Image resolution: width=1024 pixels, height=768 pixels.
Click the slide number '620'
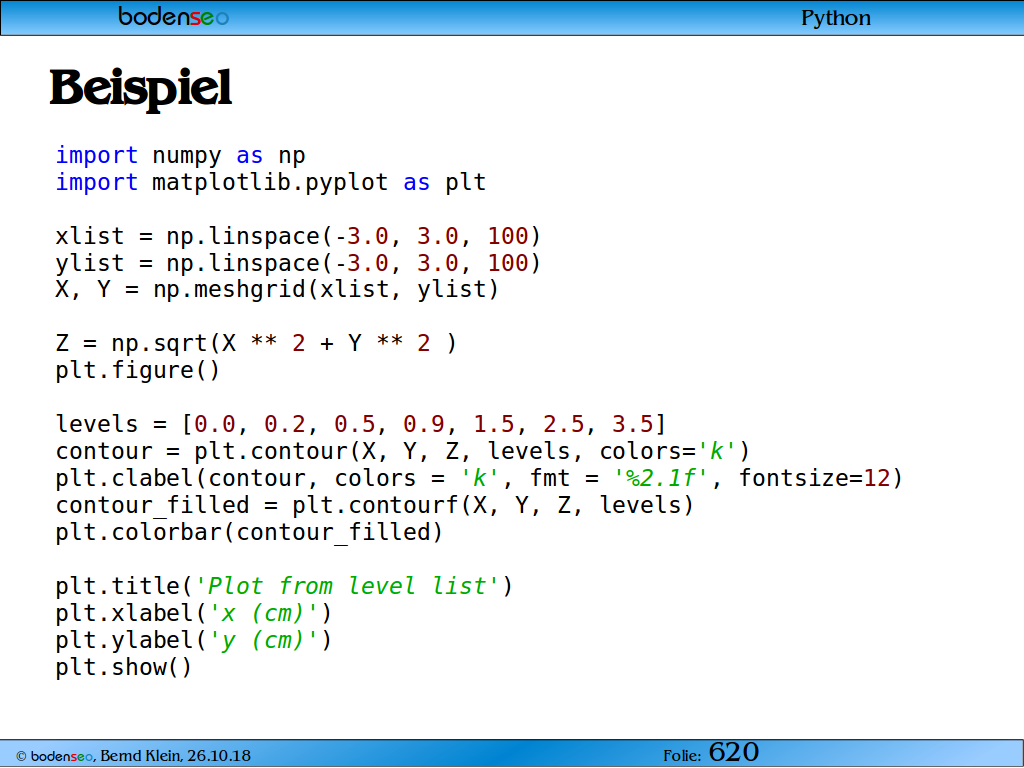(x=733, y=752)
